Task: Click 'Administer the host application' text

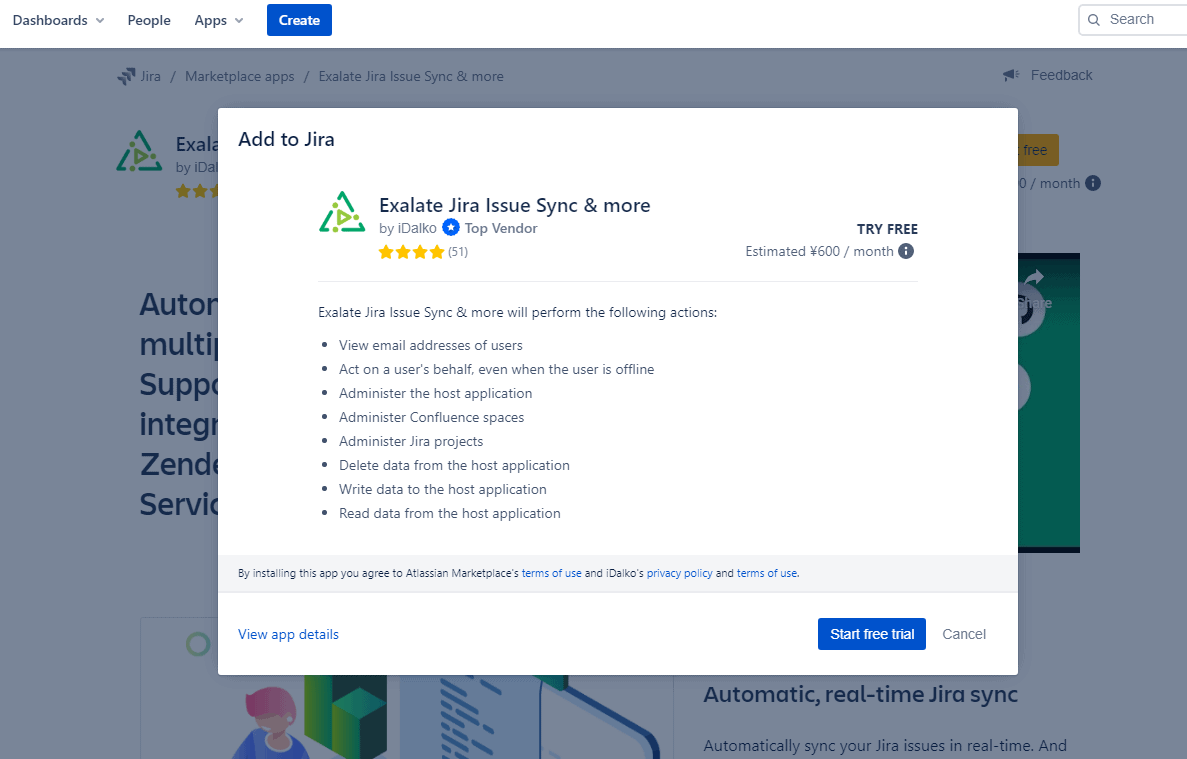Action: coord(435,393)
